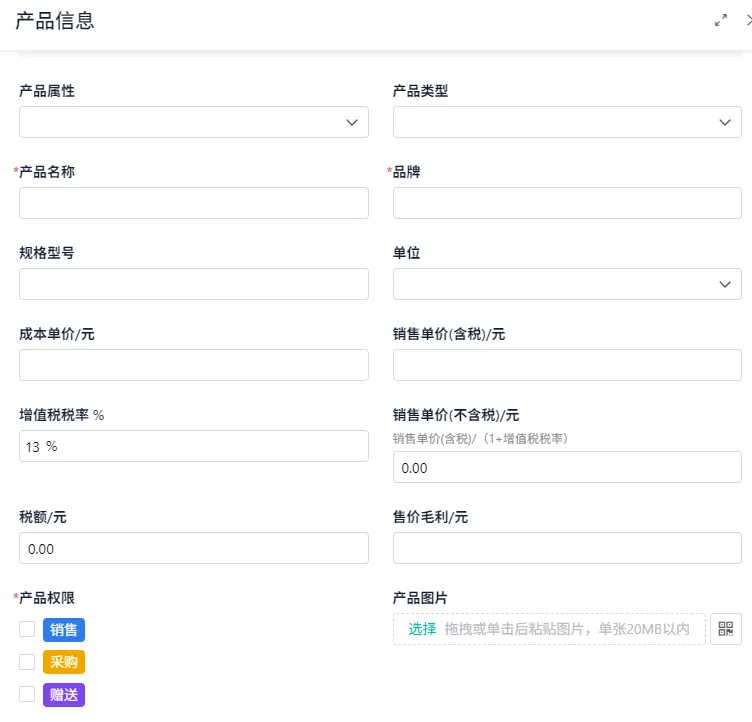Image resolution: width=752 pixels, height=722 pixels.
Task: Click into the 品牌 input field
Action: [x=567, y=203]
